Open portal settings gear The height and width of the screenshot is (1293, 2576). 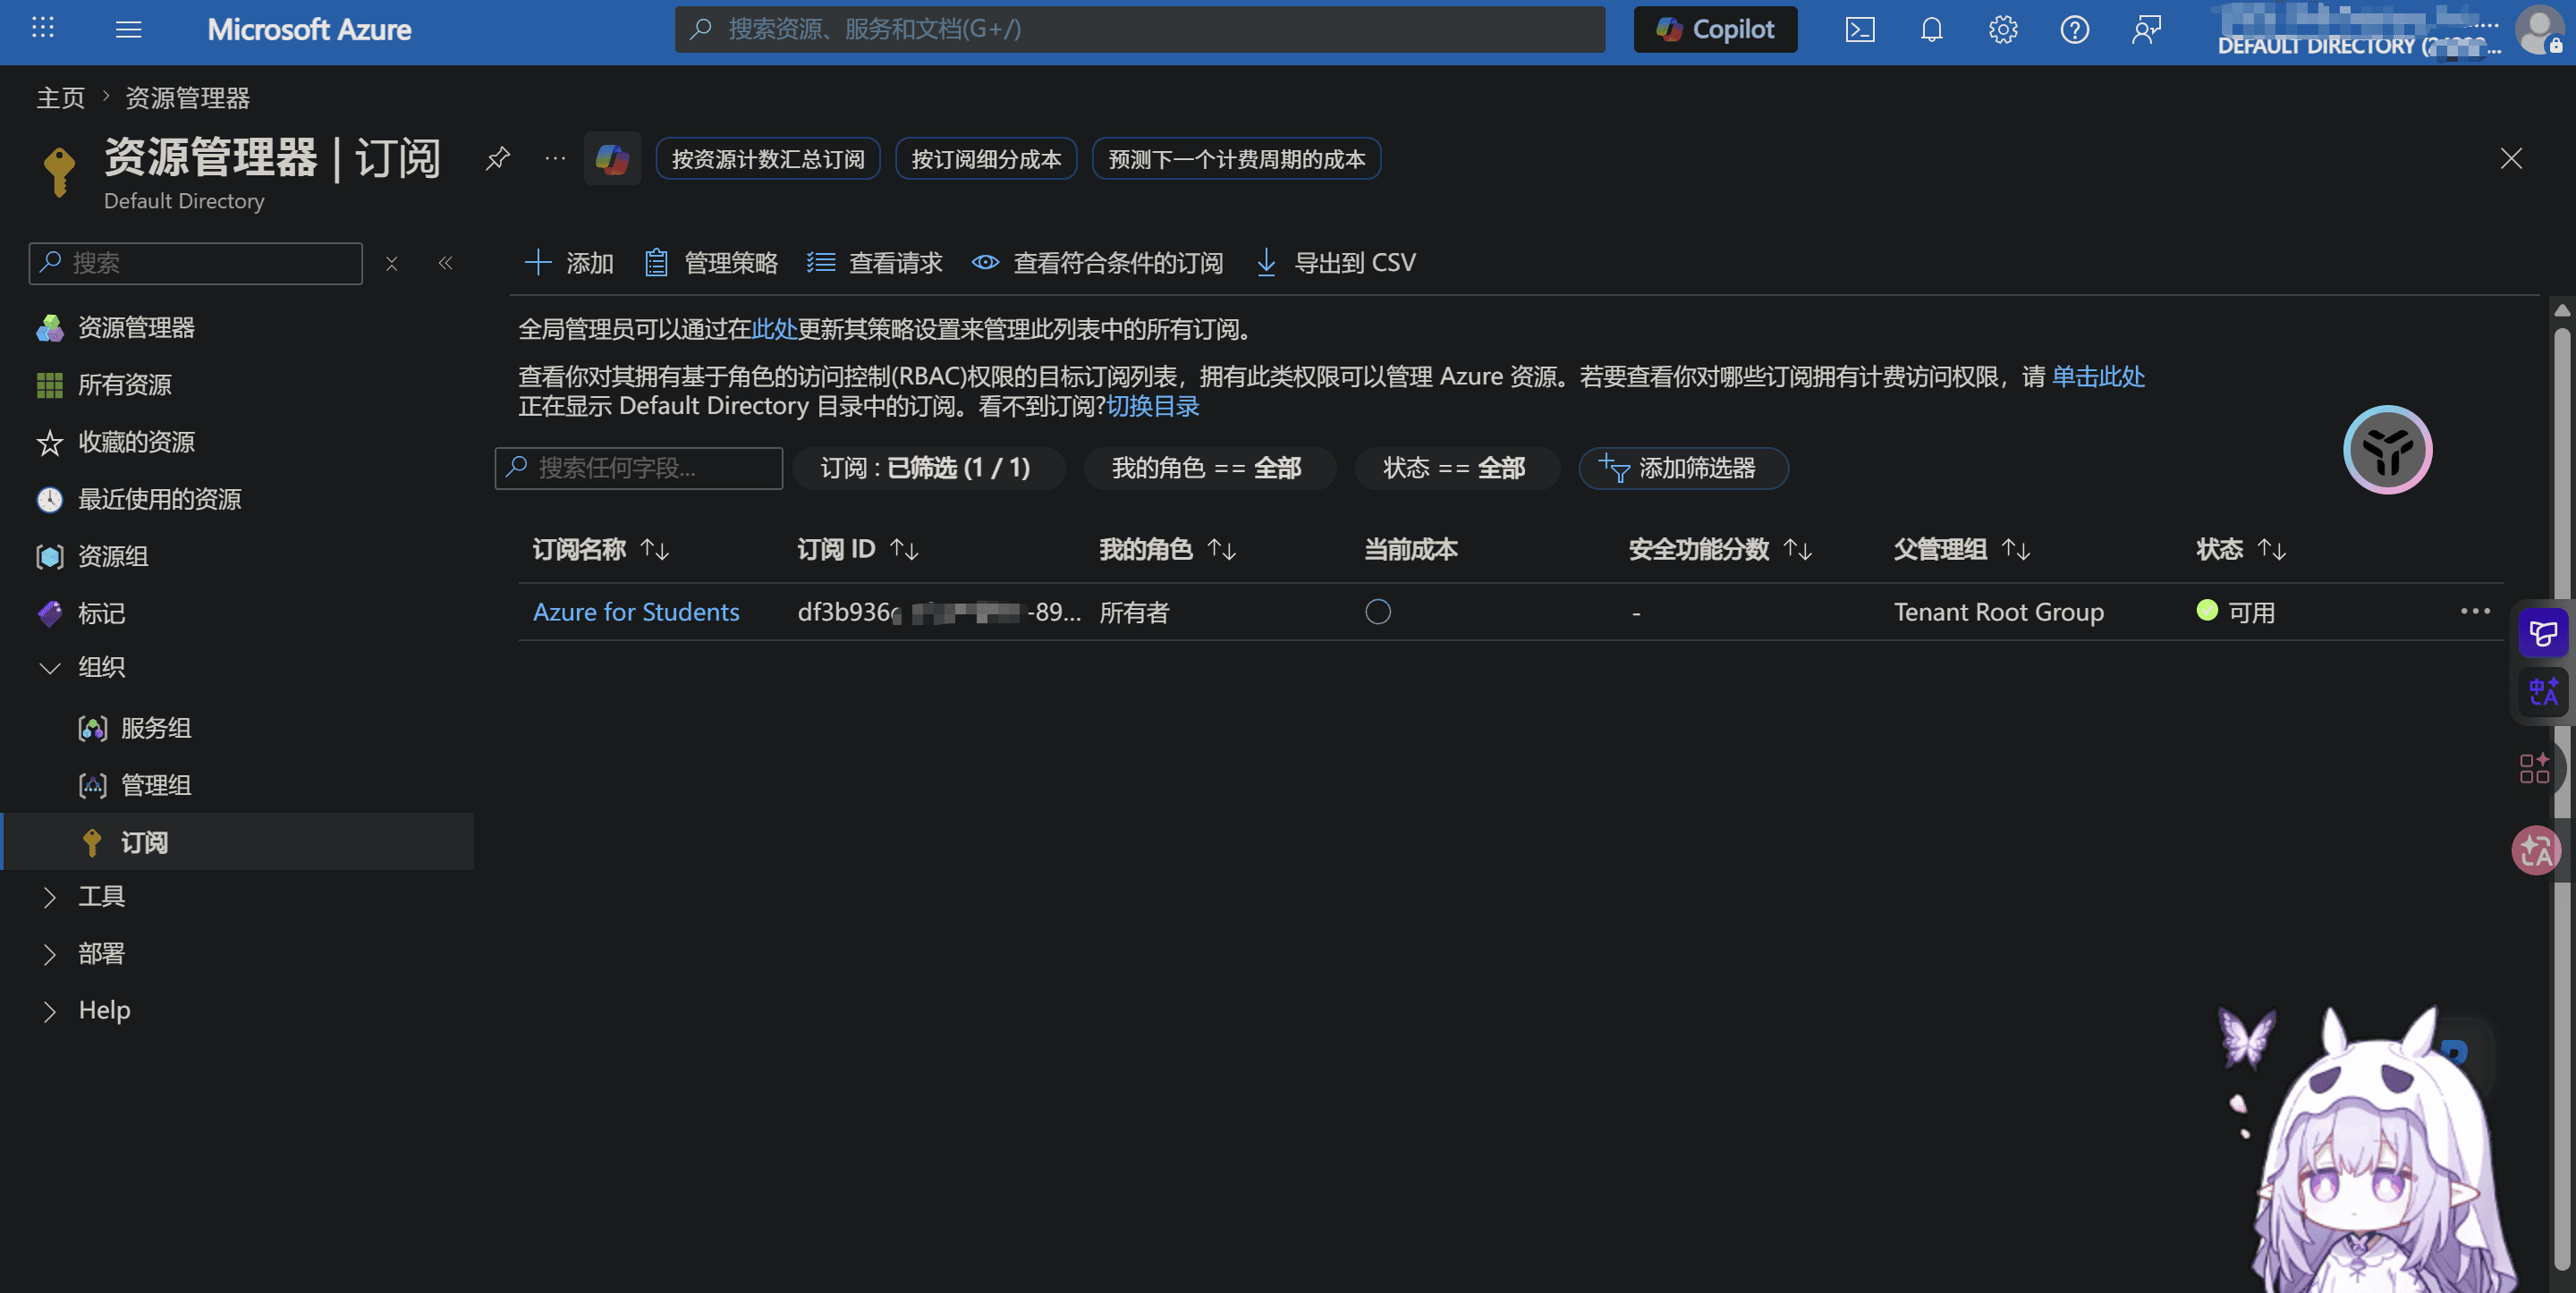(x=2003, y=29)
